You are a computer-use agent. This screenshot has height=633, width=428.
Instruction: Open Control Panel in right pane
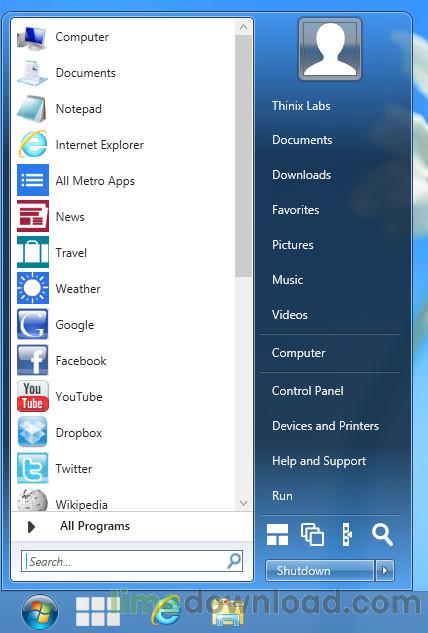click(307, 391)
